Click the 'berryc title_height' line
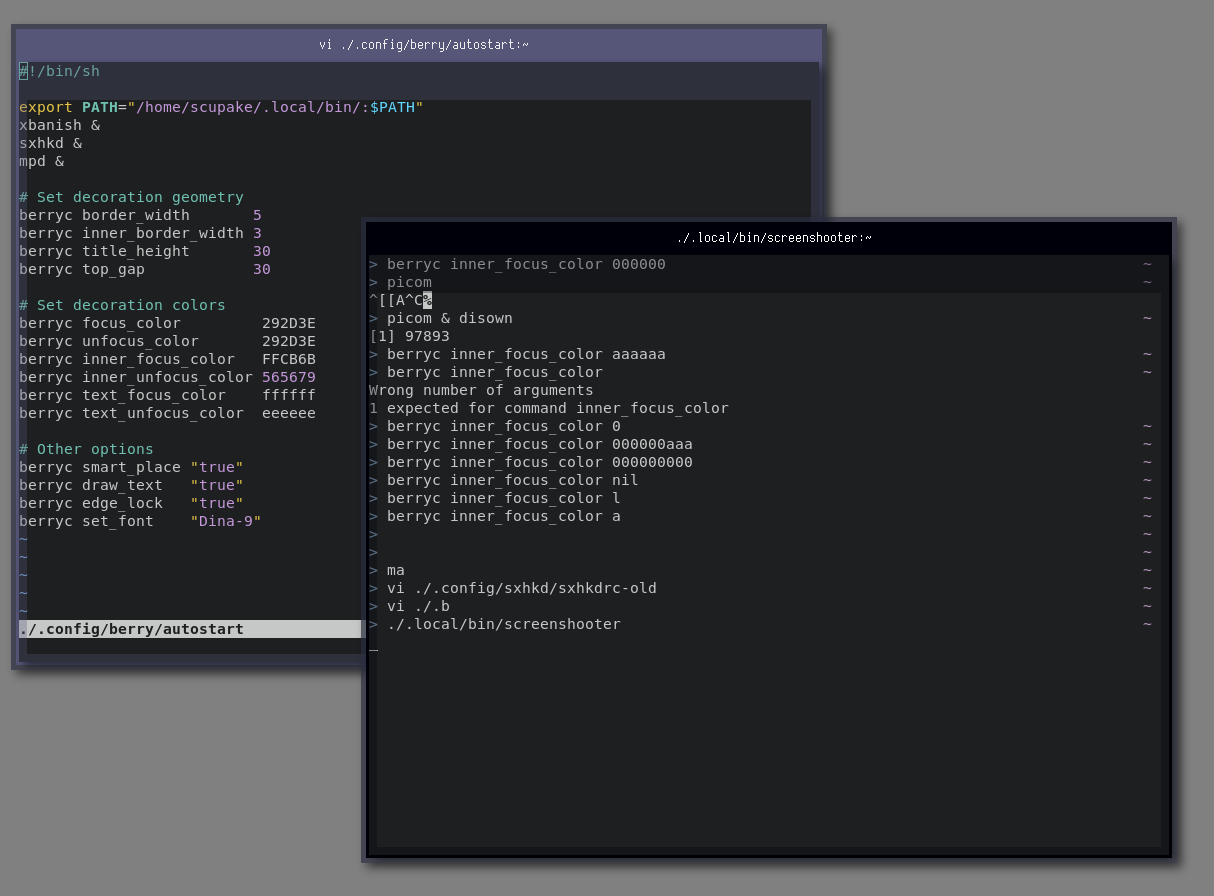The image size is (1214, 896). tap(145, 251)
